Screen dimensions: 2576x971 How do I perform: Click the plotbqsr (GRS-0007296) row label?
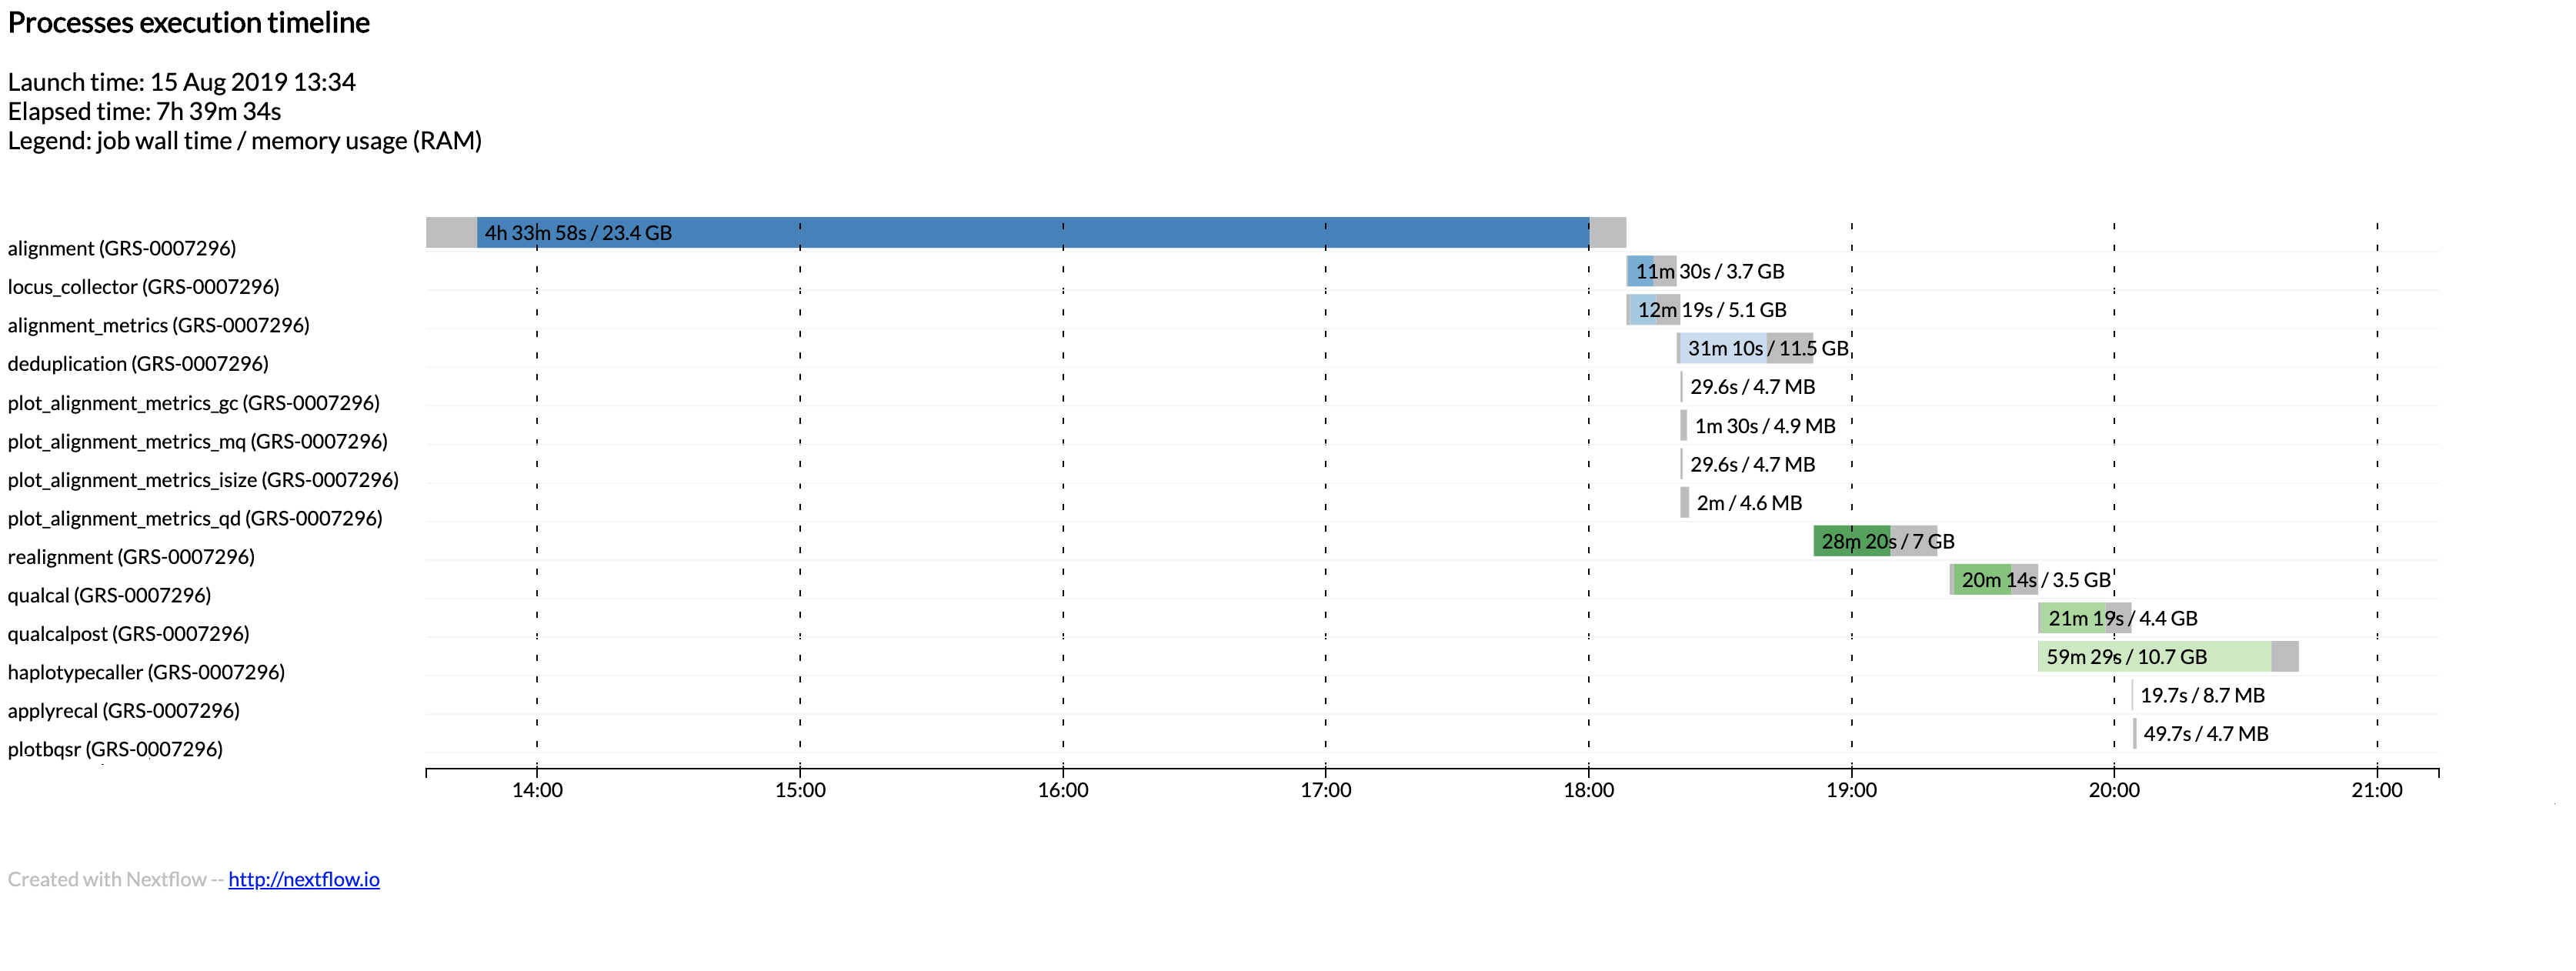pyautogui.click(x=115, y=749)
